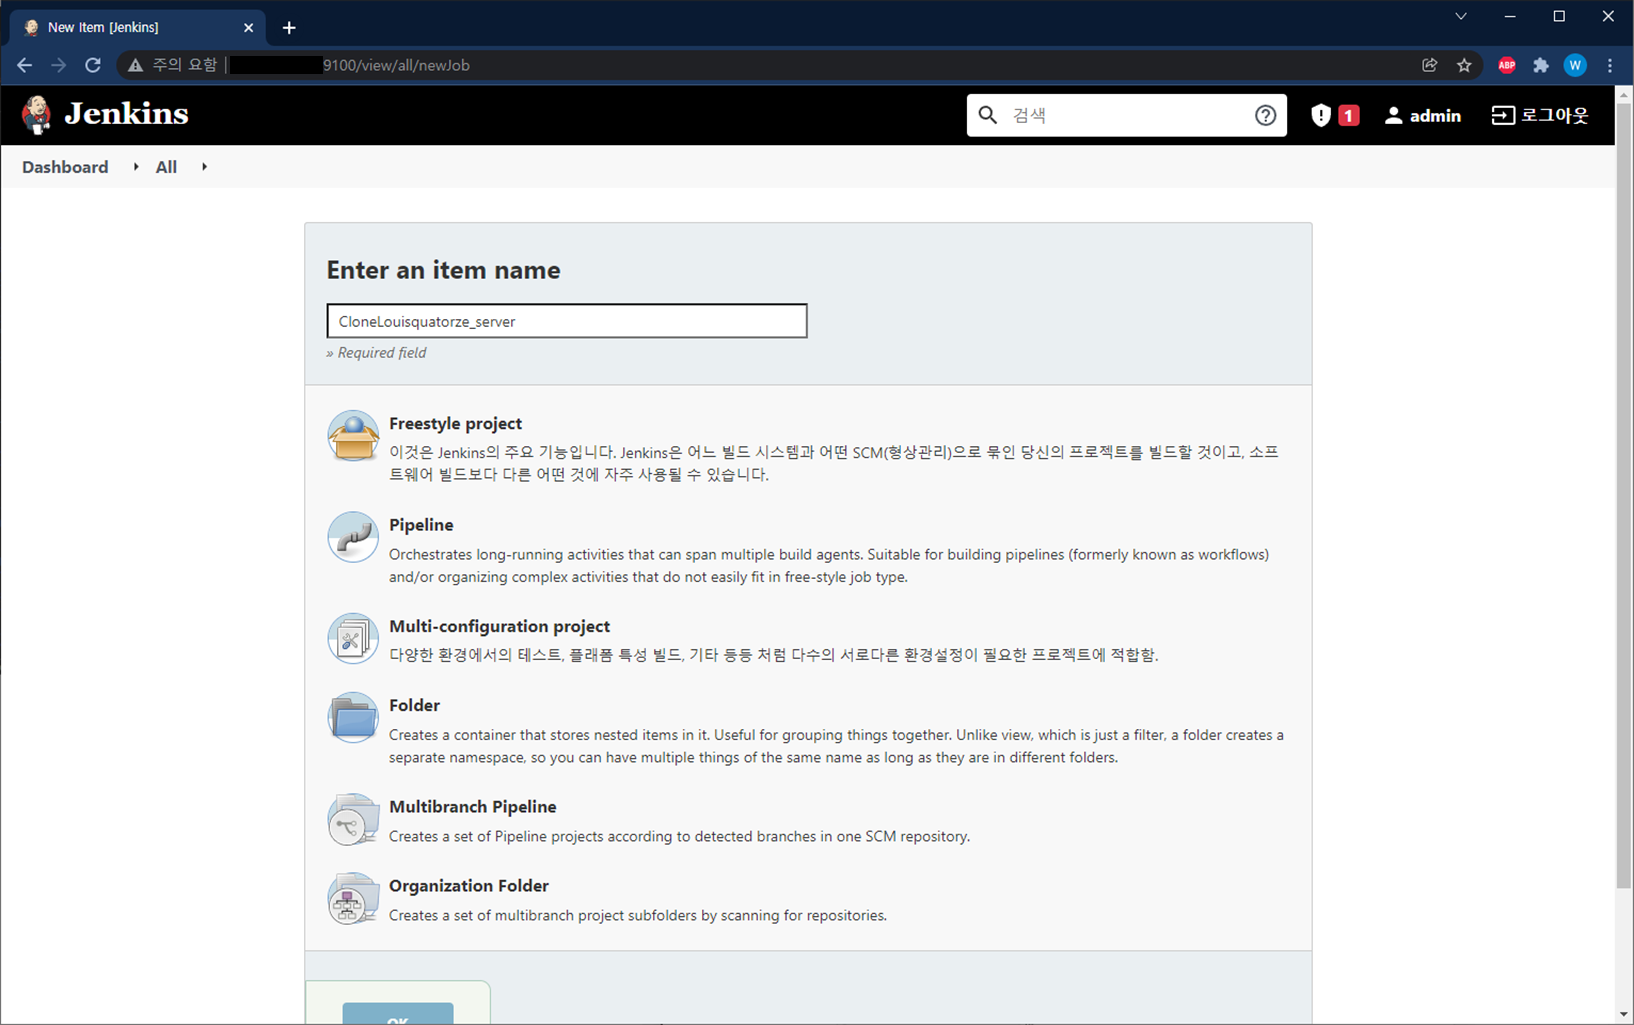Click the Required field hint text
This screenshot has width=1634, height=1025.
coord(376,353)
